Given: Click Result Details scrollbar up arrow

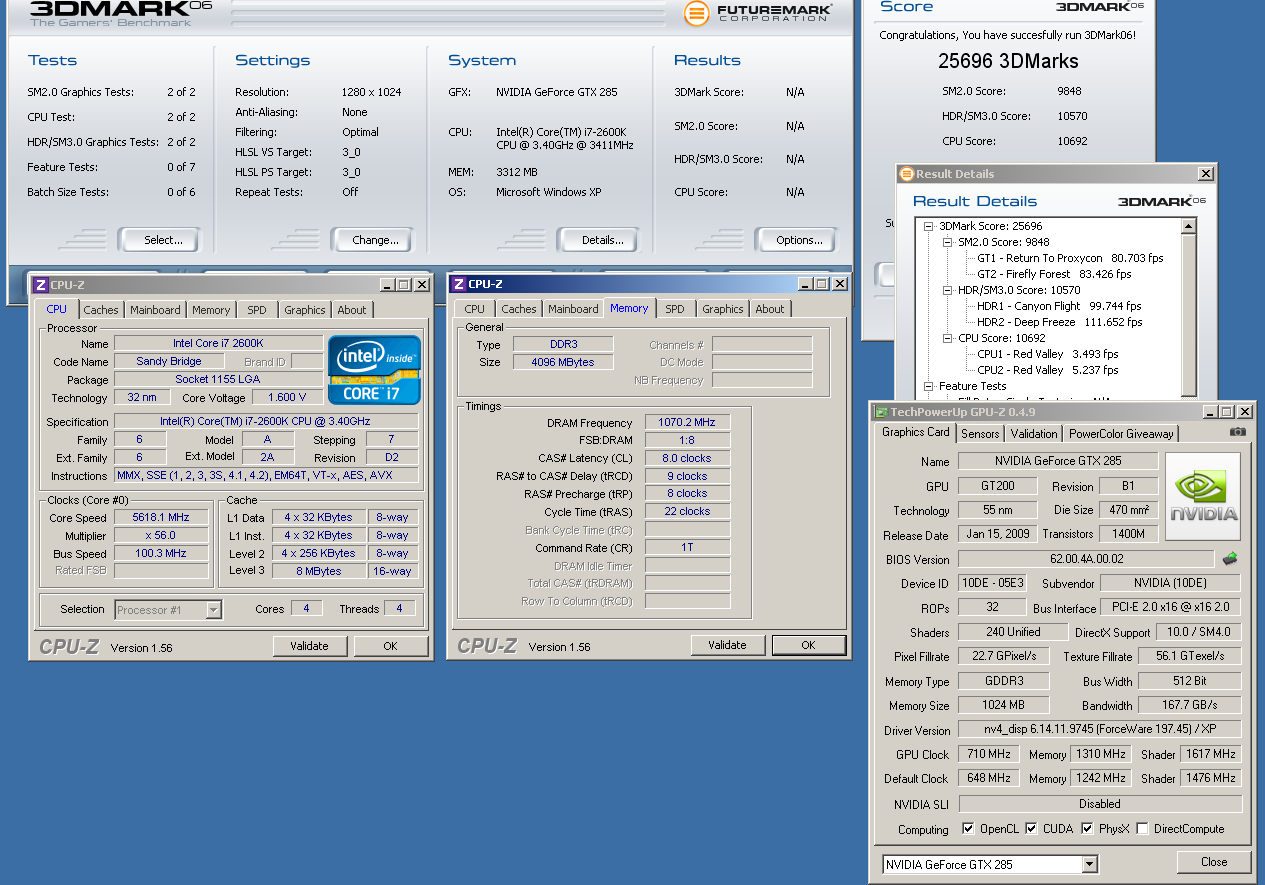Looking at the screenshot, I should tap(1189, 226).
